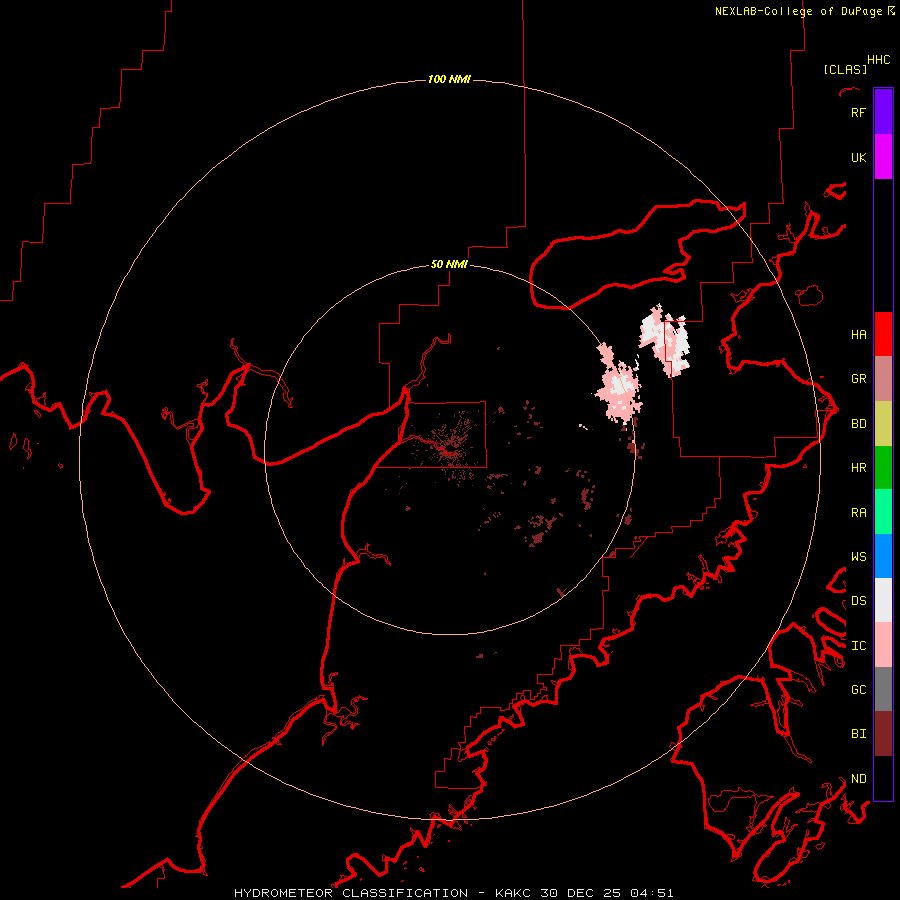Click the 50 NMI range ring label

click(449, 264)
